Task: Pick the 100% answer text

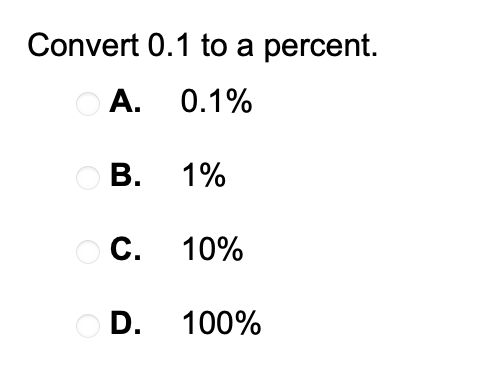Action: tap(222, 323)
